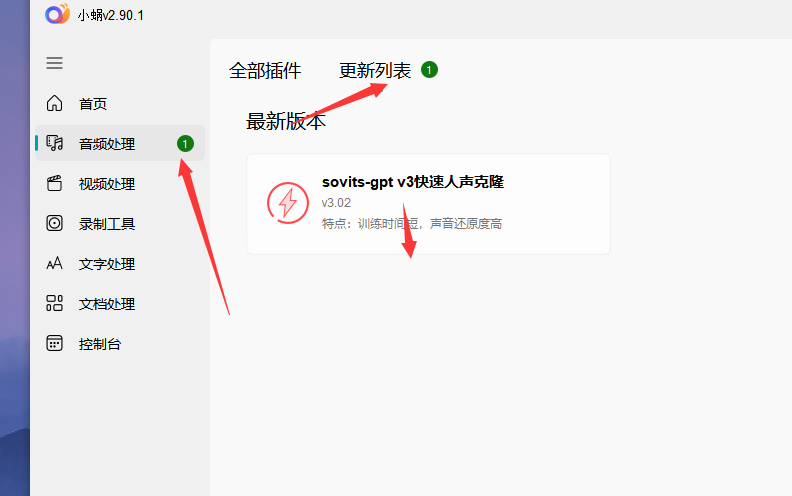Viewport: 792px width, 496px height.
Task: Click the red lightning bolt plugin icon
Action: point(288,203)
